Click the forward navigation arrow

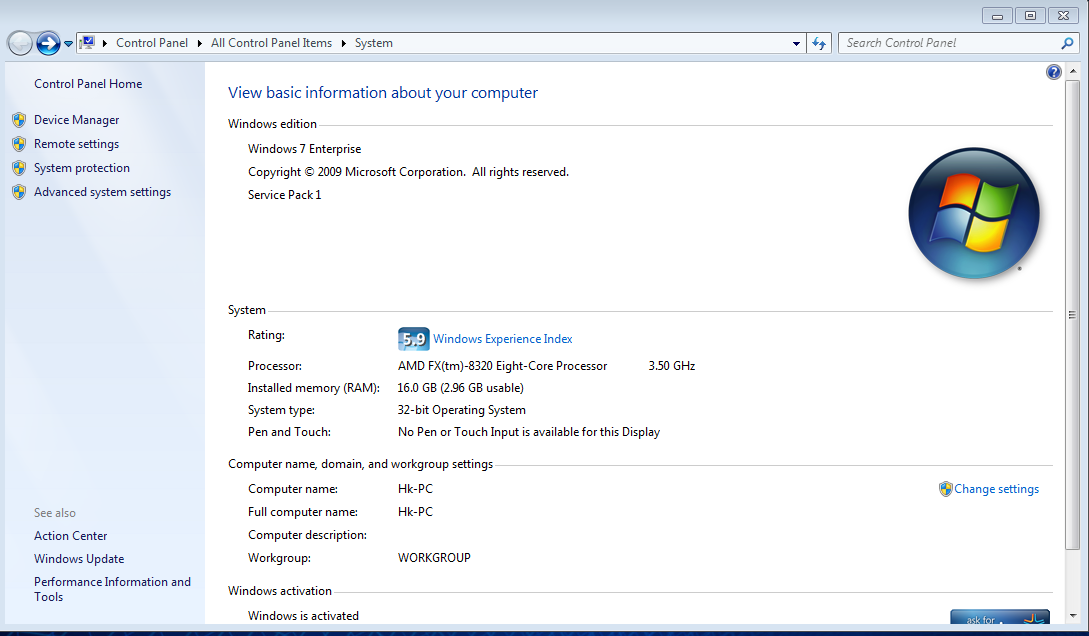tap(48, 43)
